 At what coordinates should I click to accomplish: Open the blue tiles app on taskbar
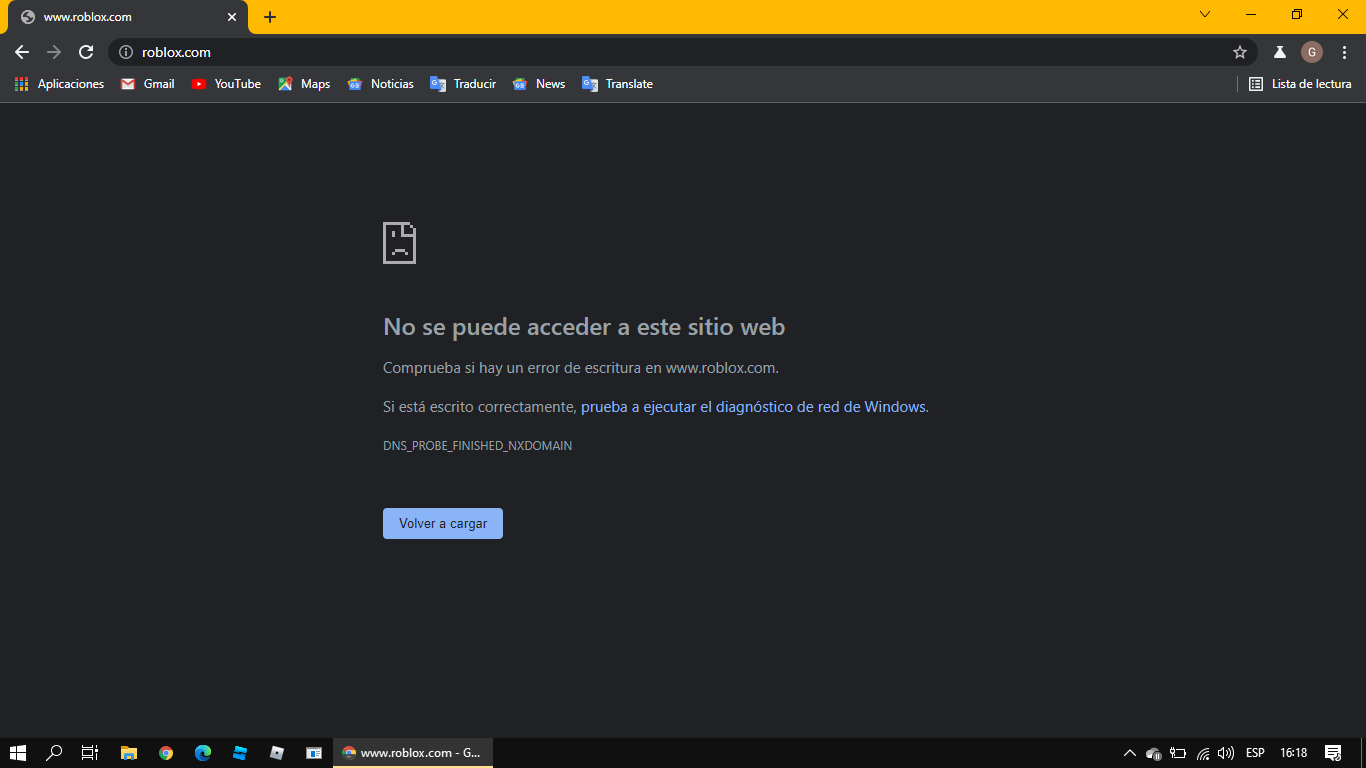coord(240,753)
